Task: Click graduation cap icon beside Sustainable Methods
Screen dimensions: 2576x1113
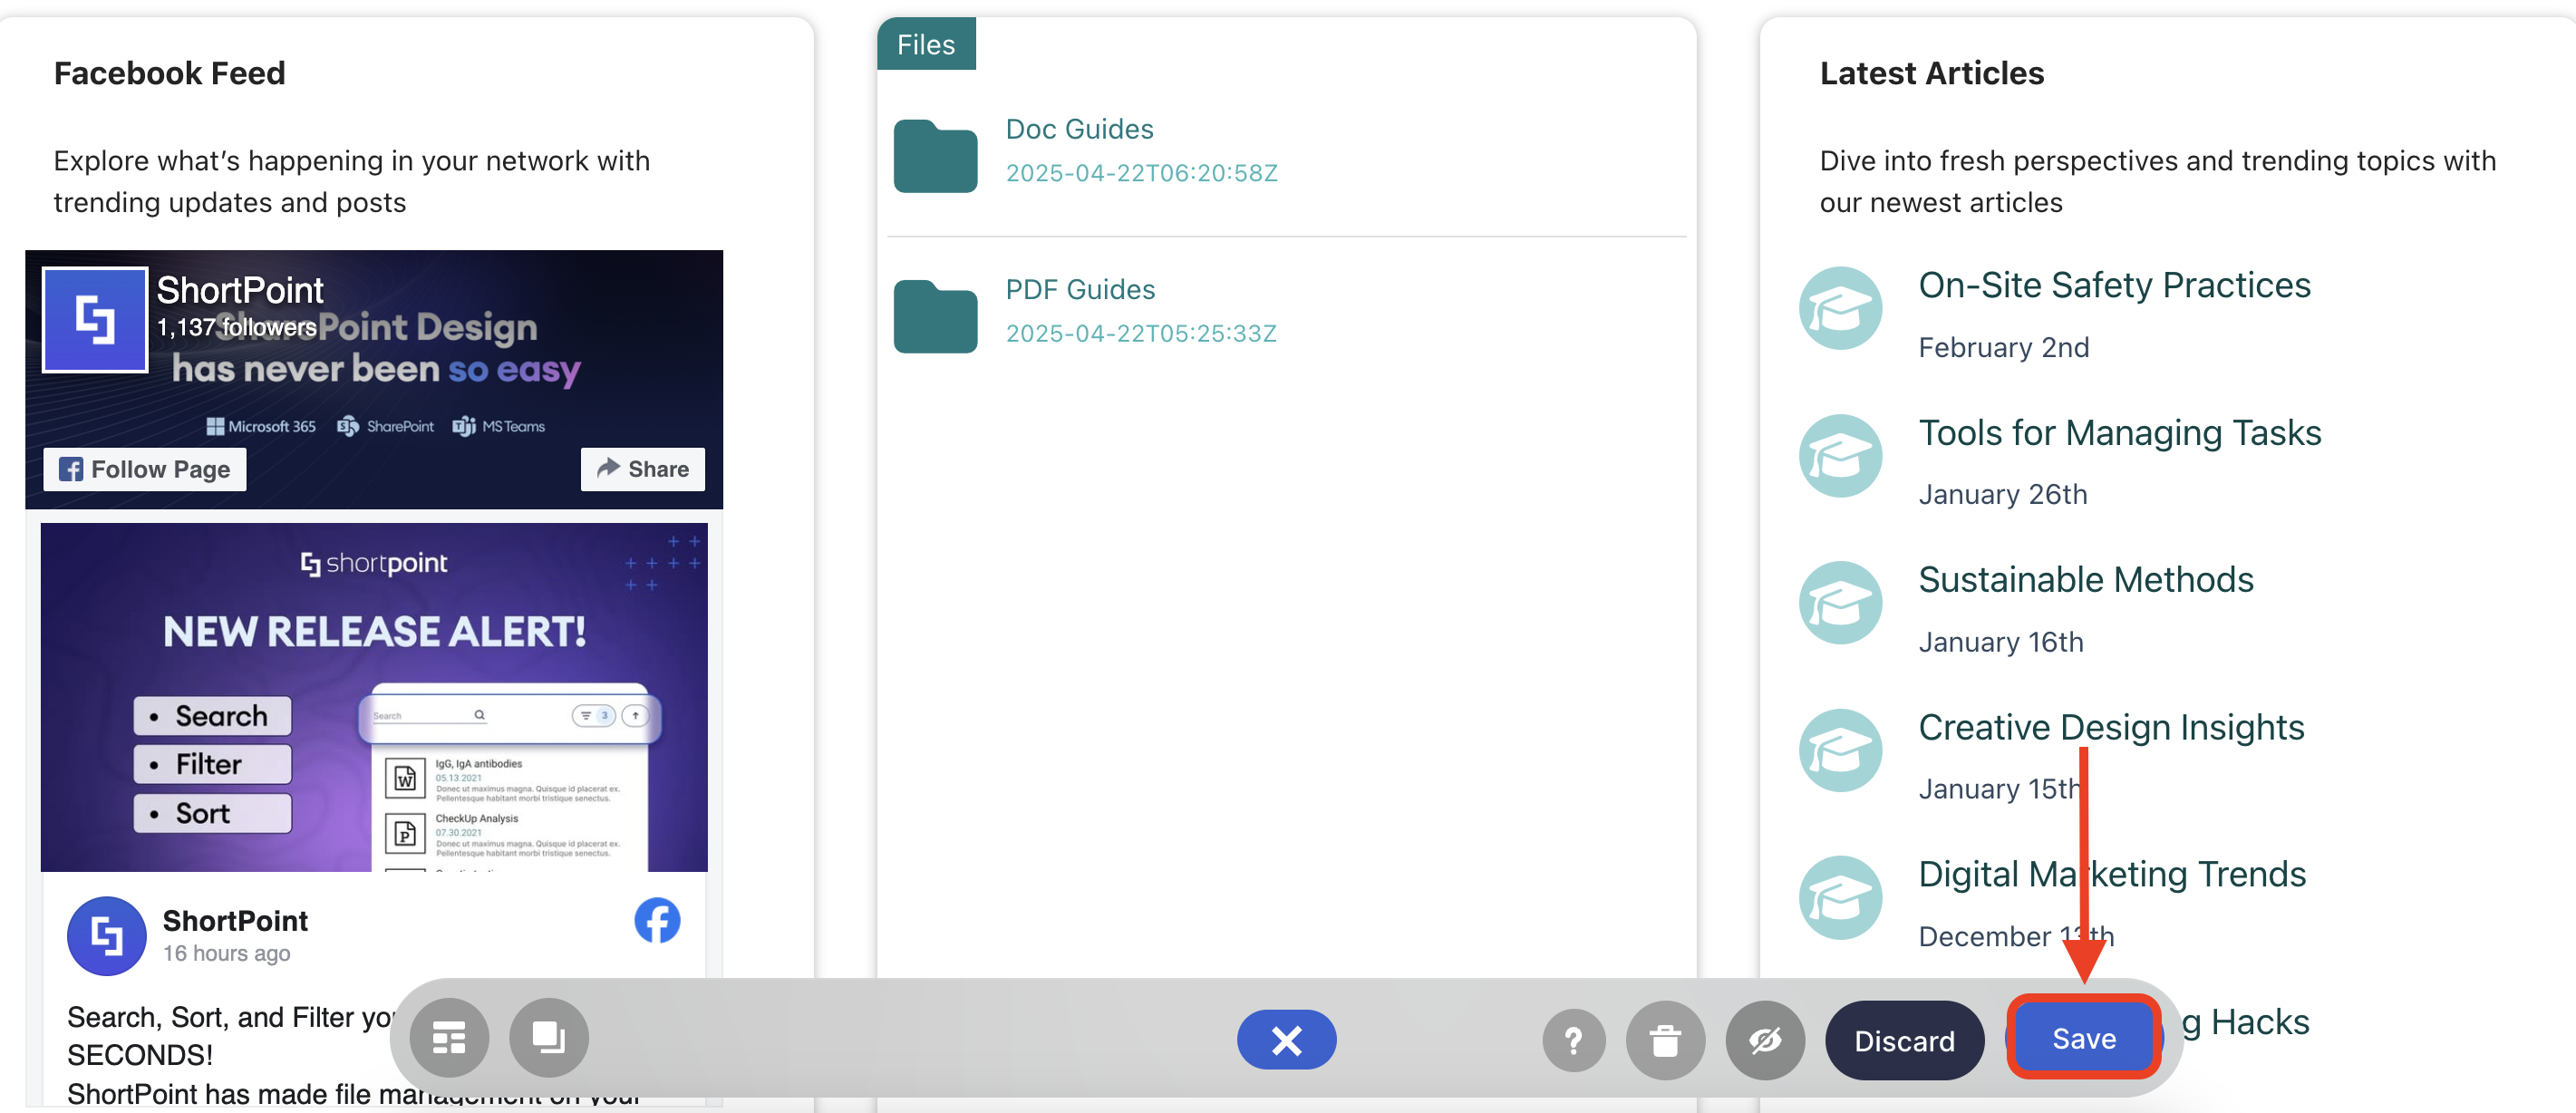Action: (1840, 603)
